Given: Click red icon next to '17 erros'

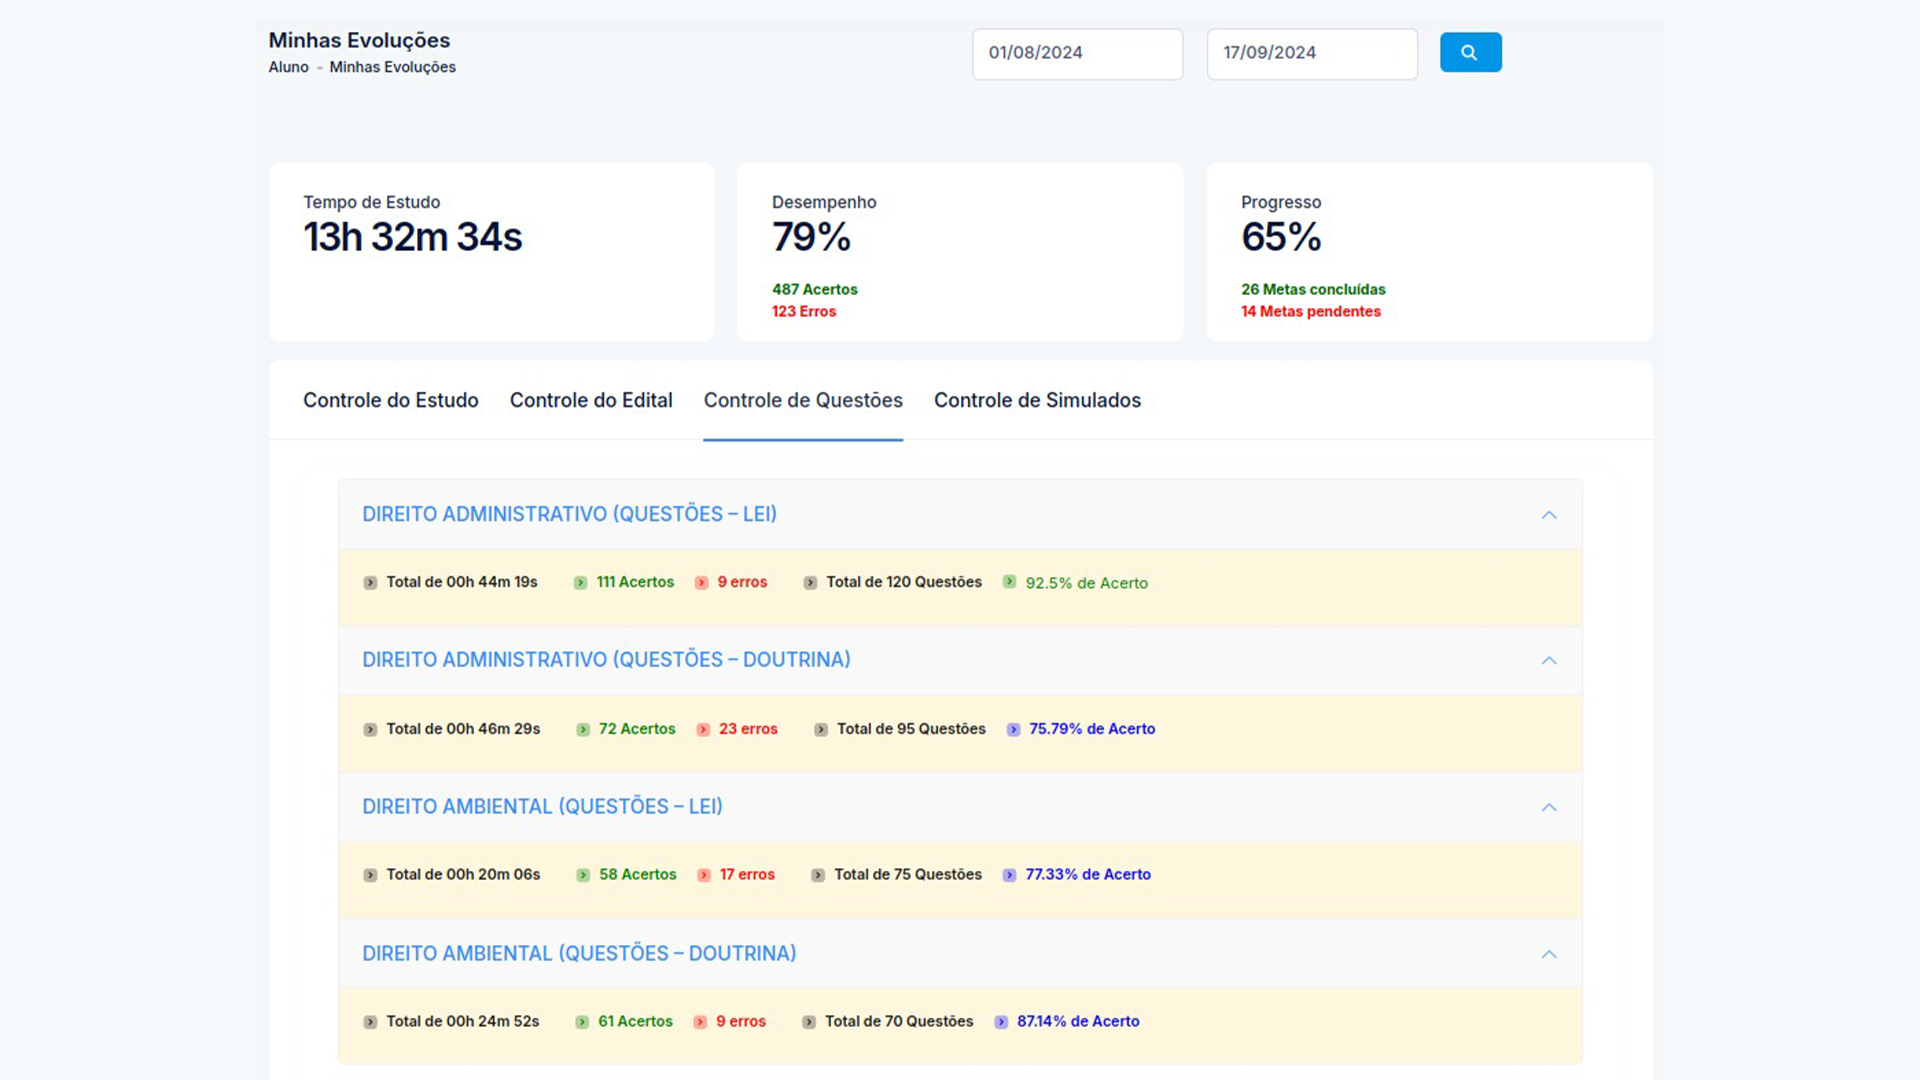Looking at the screenshot, I should click(x=704, y=875).
